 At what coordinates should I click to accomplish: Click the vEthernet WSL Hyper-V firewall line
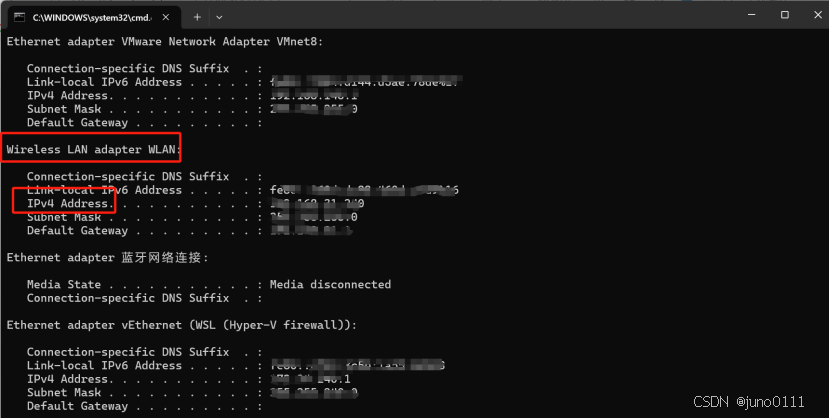tap(181, 325)
